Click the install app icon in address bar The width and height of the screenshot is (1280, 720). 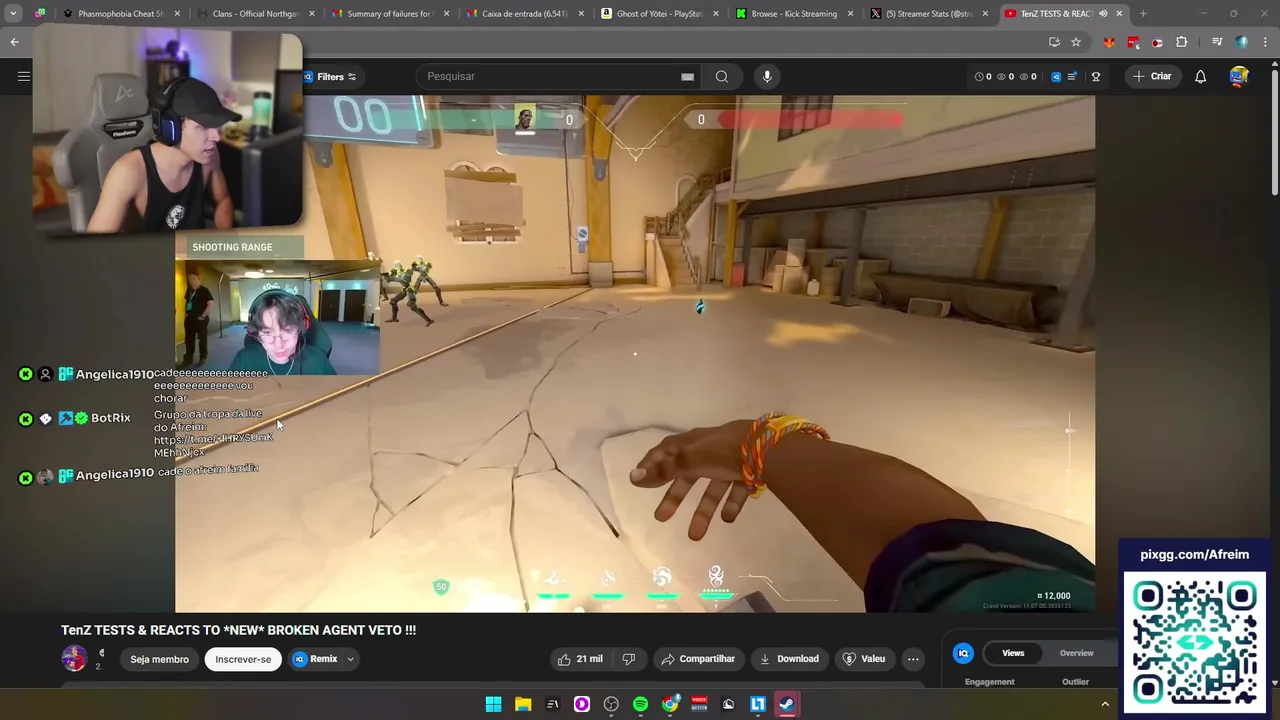point(1054,42)
